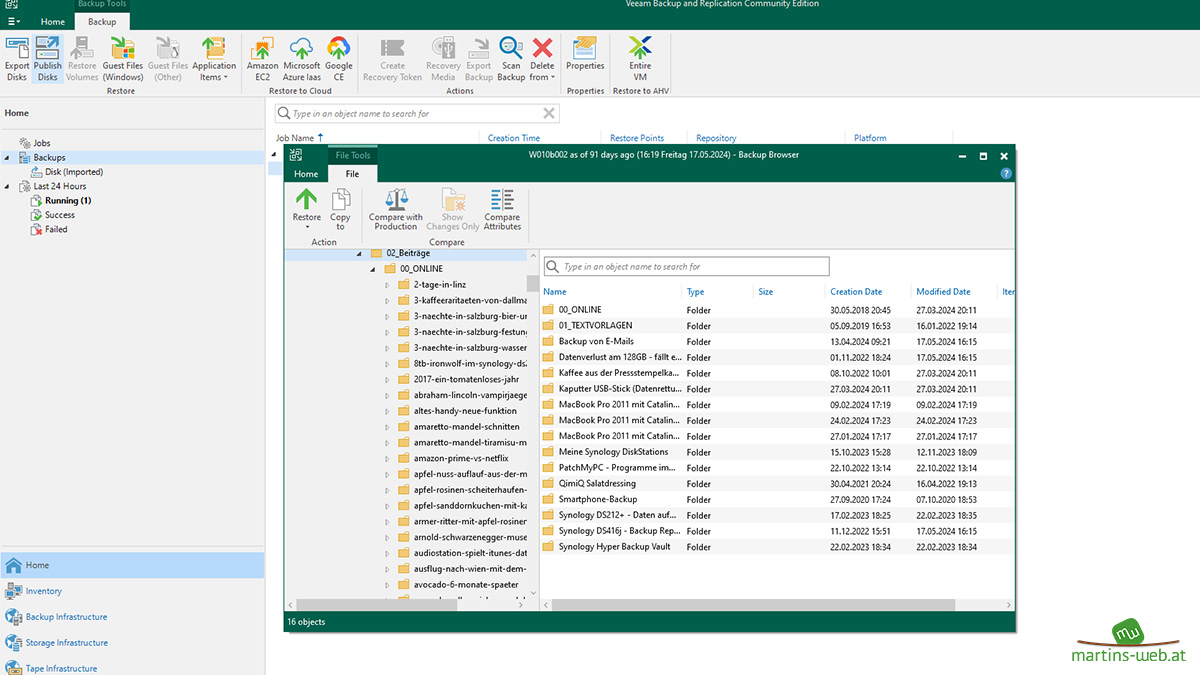The height and width of the screenshot is (675, 1200).
Task: Choose Amazon EC2 restore to cloud
Action: [263, 59]
